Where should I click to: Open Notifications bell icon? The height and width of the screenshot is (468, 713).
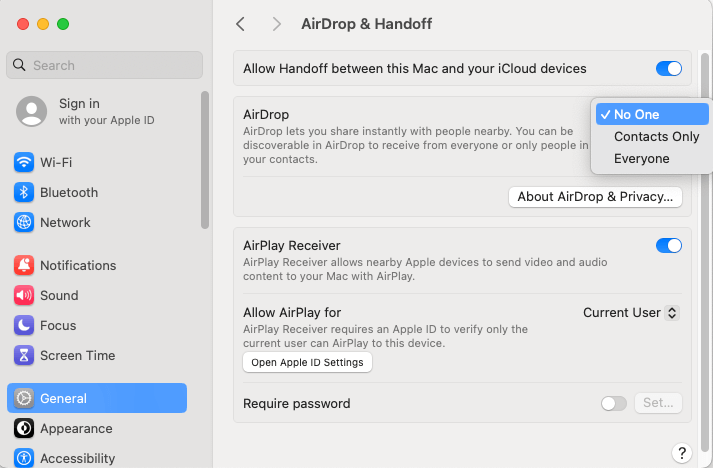coord(24,265)
